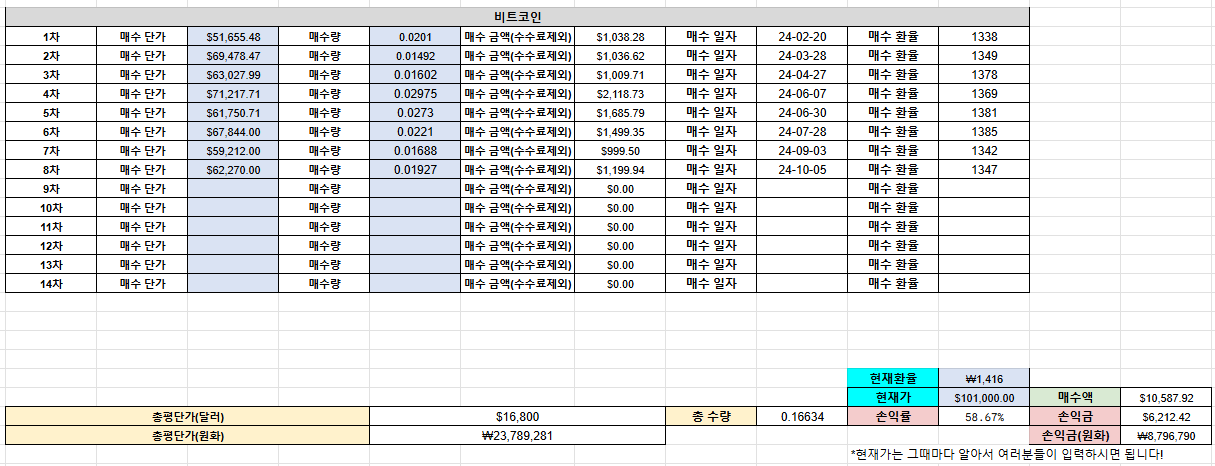This screenshot has width=1215, height=466.
Task: Select quantity cell 0.0273
Action: click(x=415, y=113)
